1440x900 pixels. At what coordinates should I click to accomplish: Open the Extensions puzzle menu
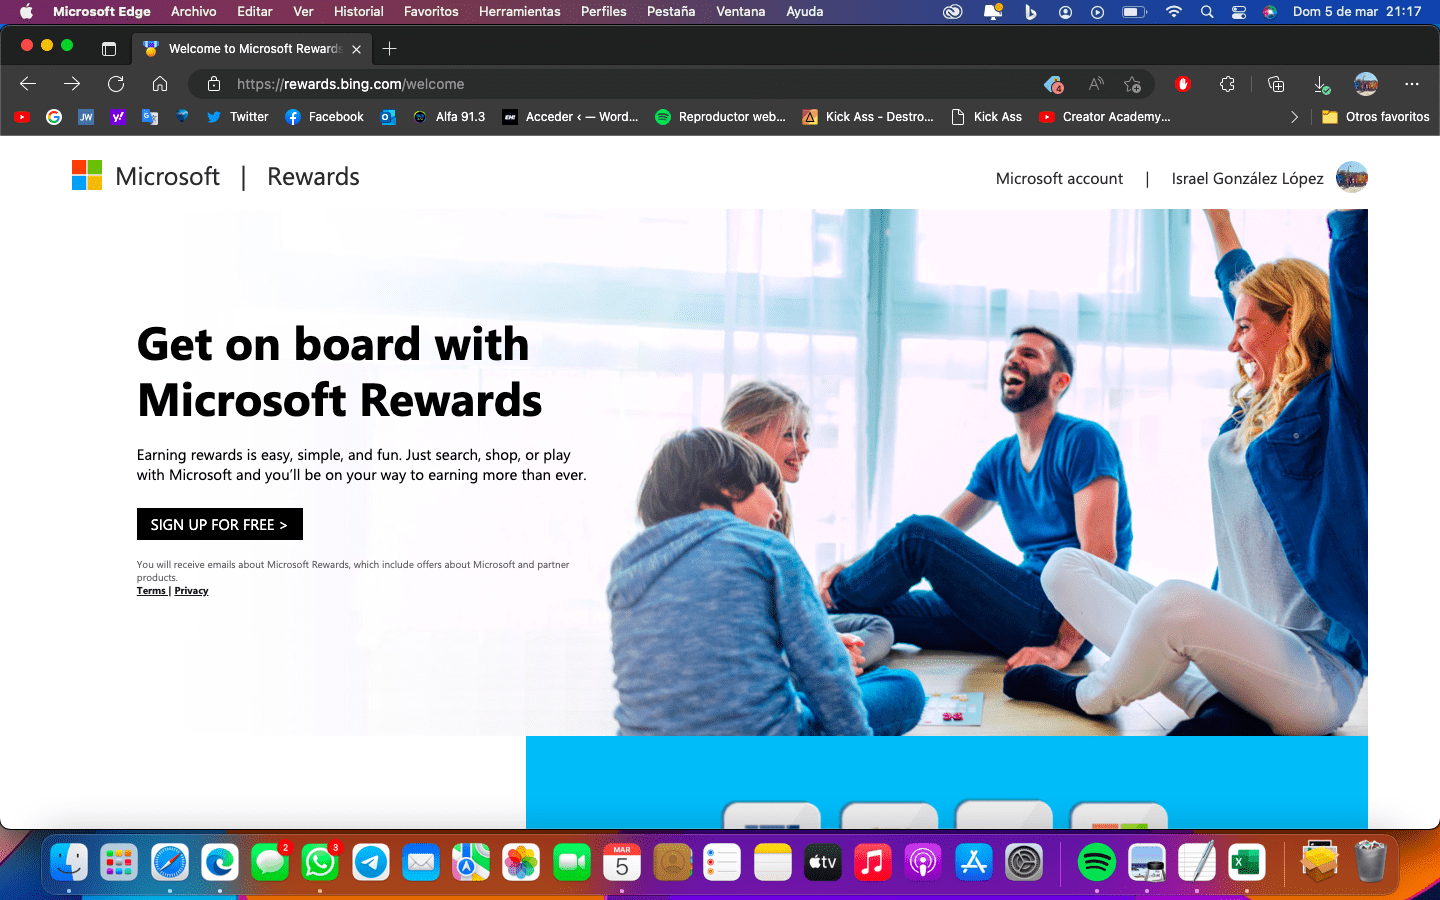click(1227, 84)
